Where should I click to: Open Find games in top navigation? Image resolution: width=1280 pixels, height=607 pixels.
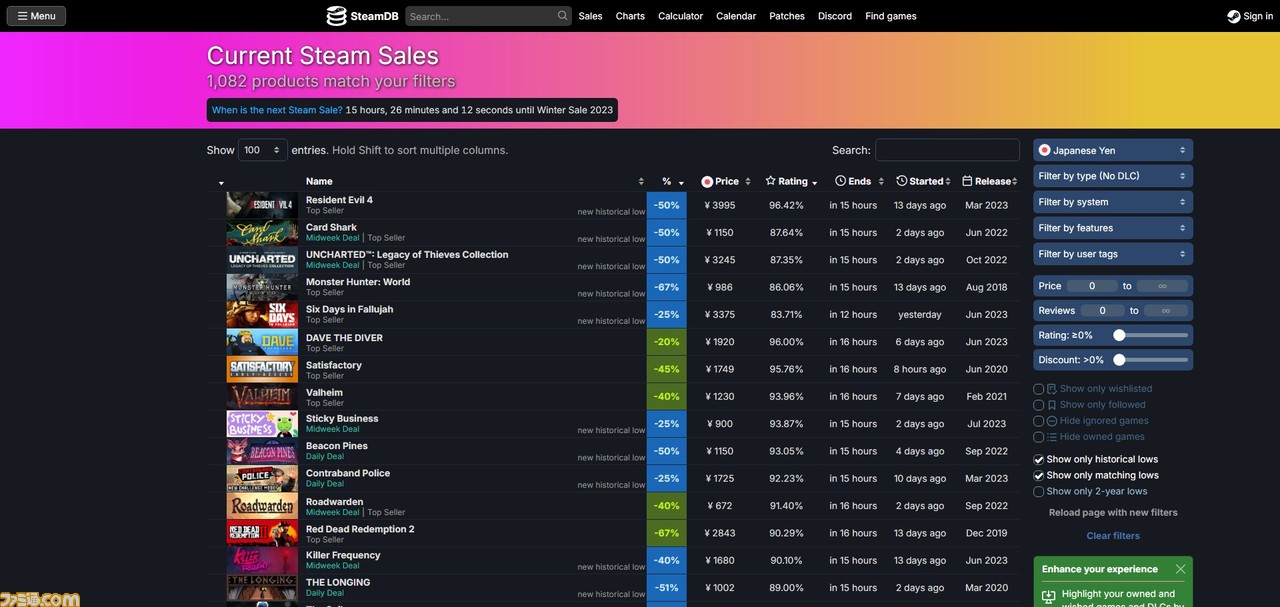(891, 16)
